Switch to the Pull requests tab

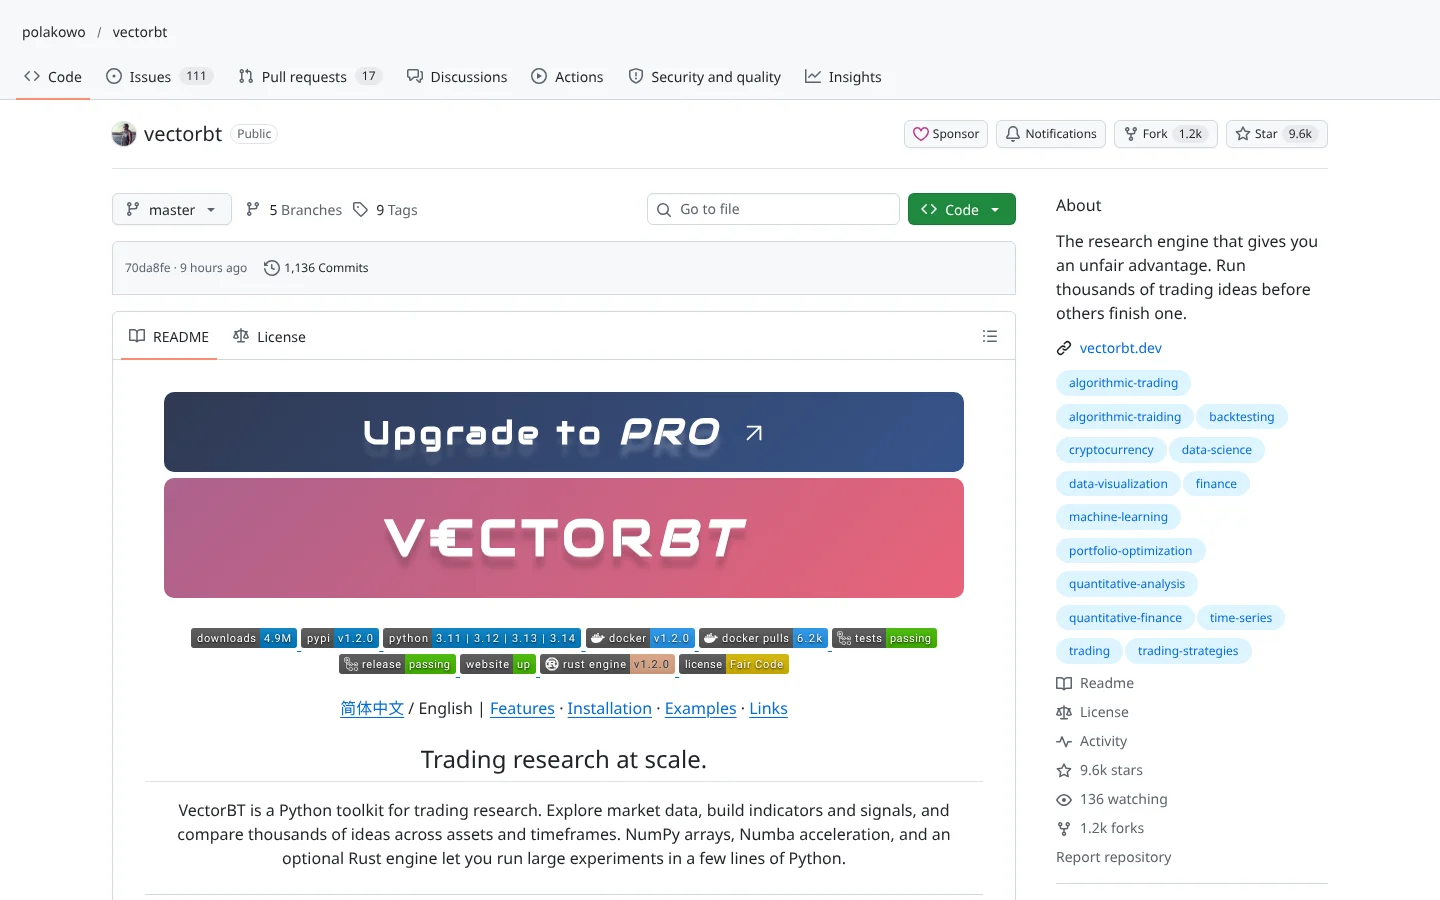pyautogui.click(x=310, y=77)
